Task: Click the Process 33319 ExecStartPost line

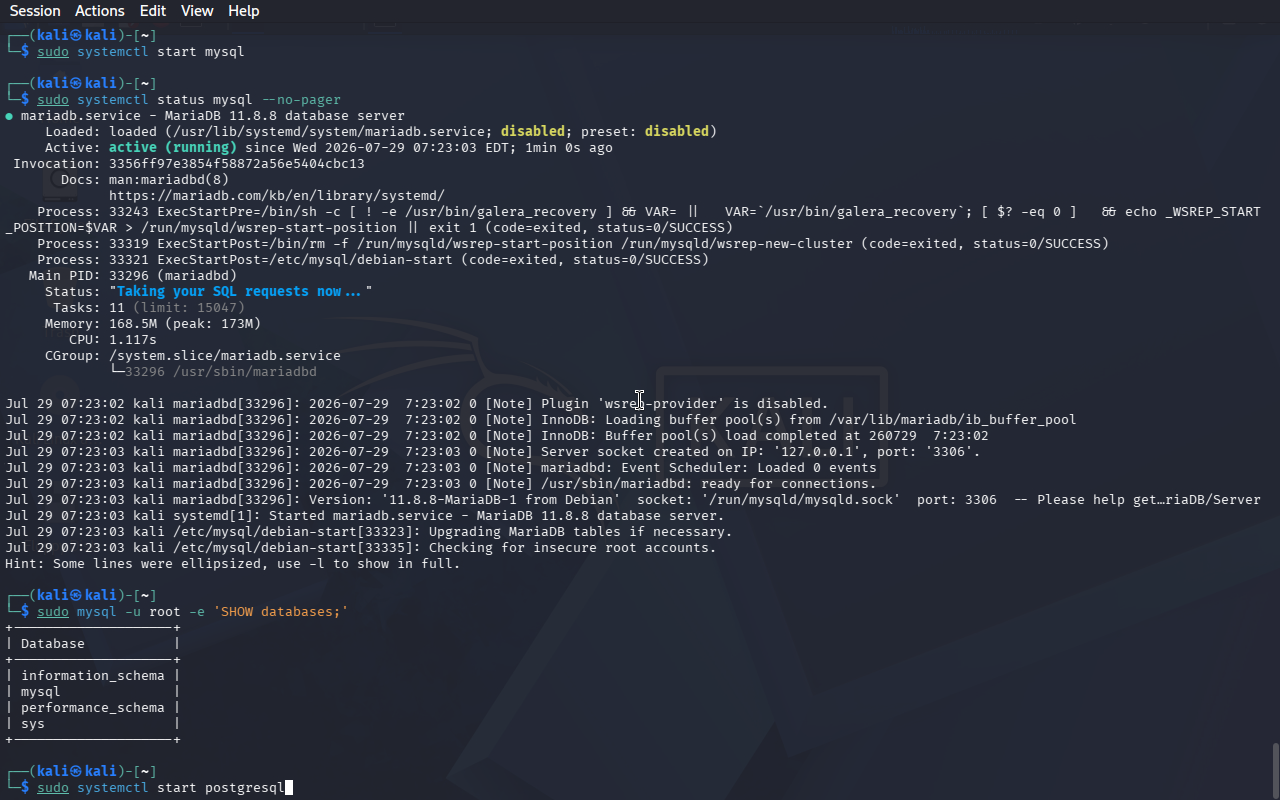Action: [x=573, y=244]
